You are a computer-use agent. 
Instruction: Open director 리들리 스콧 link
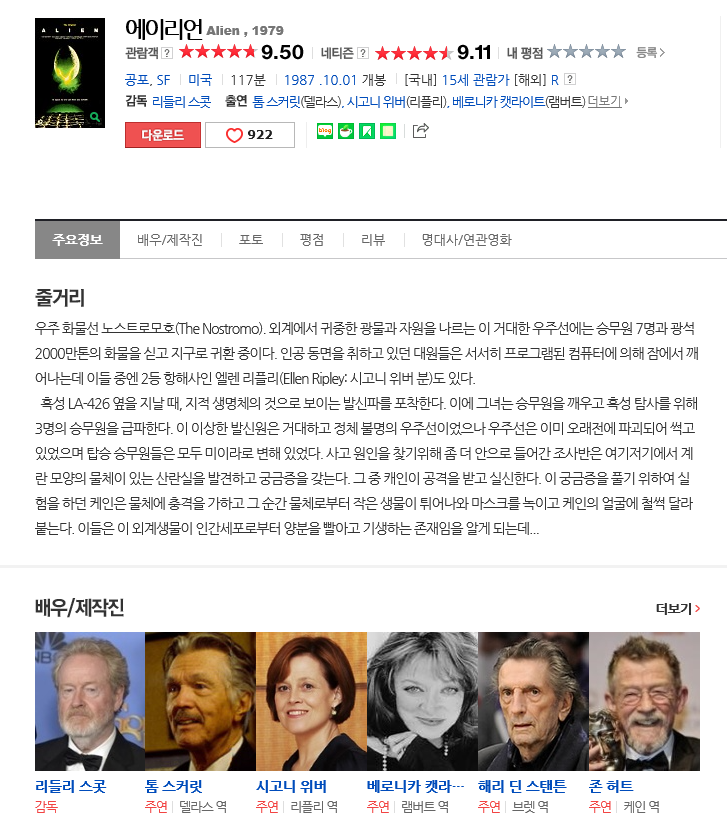pyautogui.click(x=181, y=101)
